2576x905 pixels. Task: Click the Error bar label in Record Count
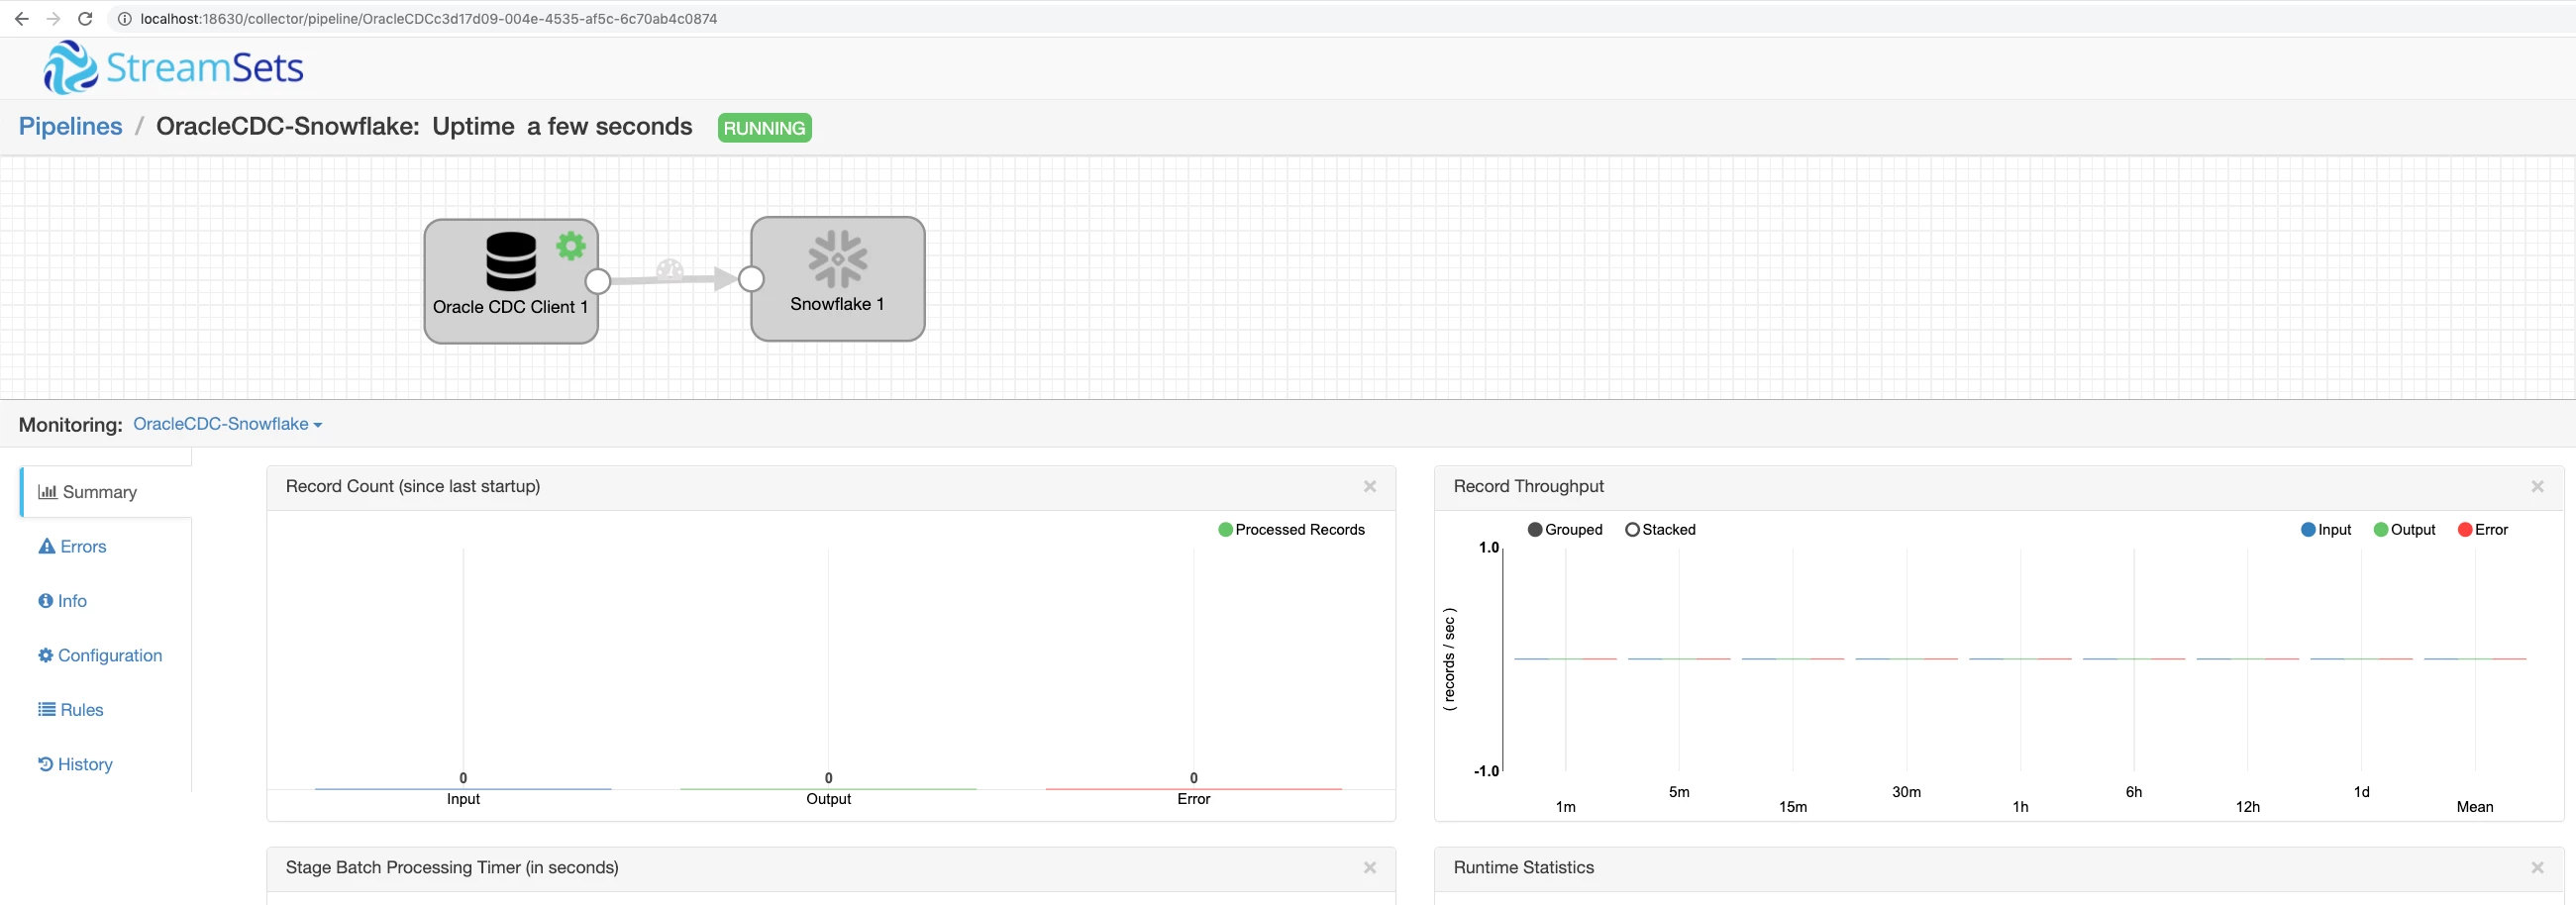(1193, 798)
